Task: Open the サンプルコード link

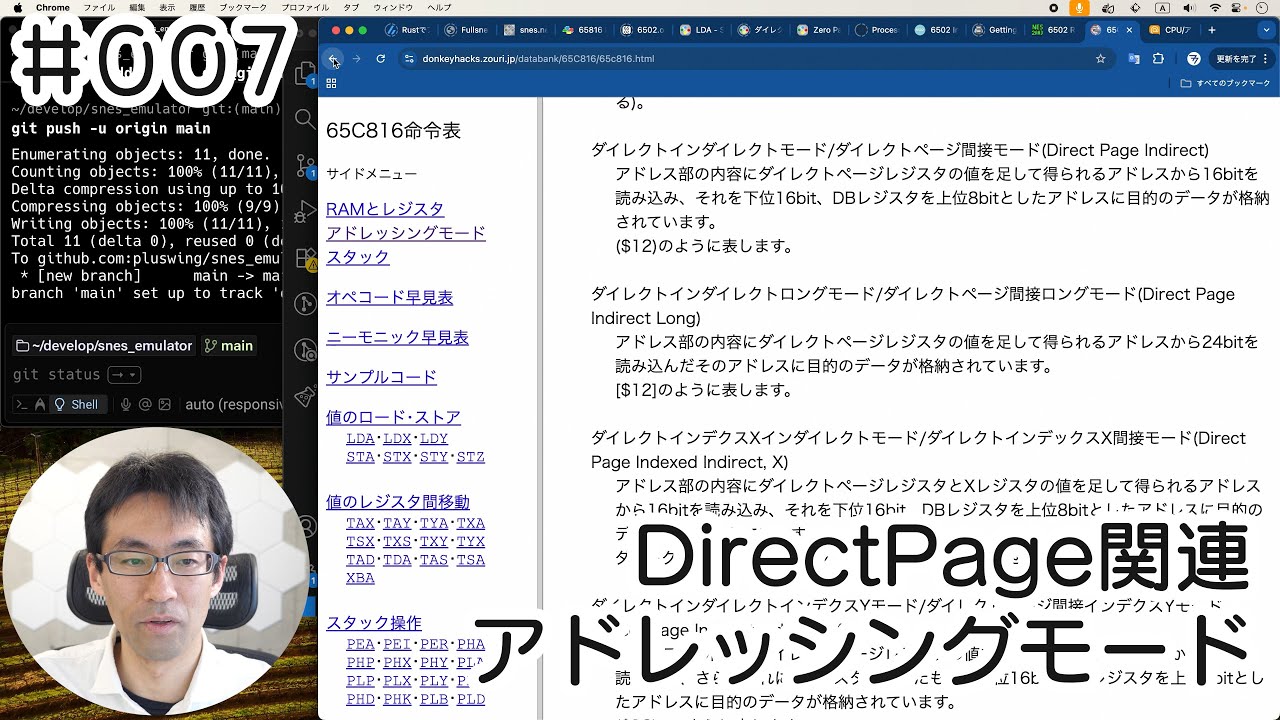Action: (x=381, y=377)
